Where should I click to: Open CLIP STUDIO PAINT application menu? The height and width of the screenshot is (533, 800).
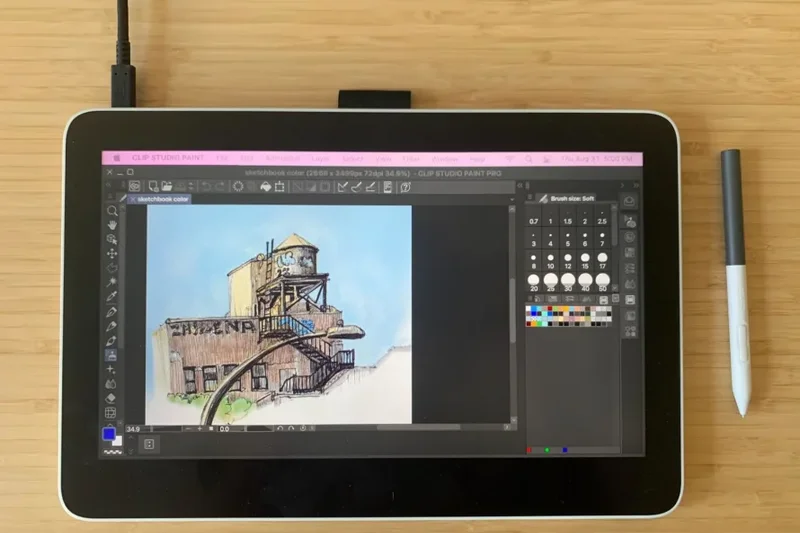click(168, 158)
